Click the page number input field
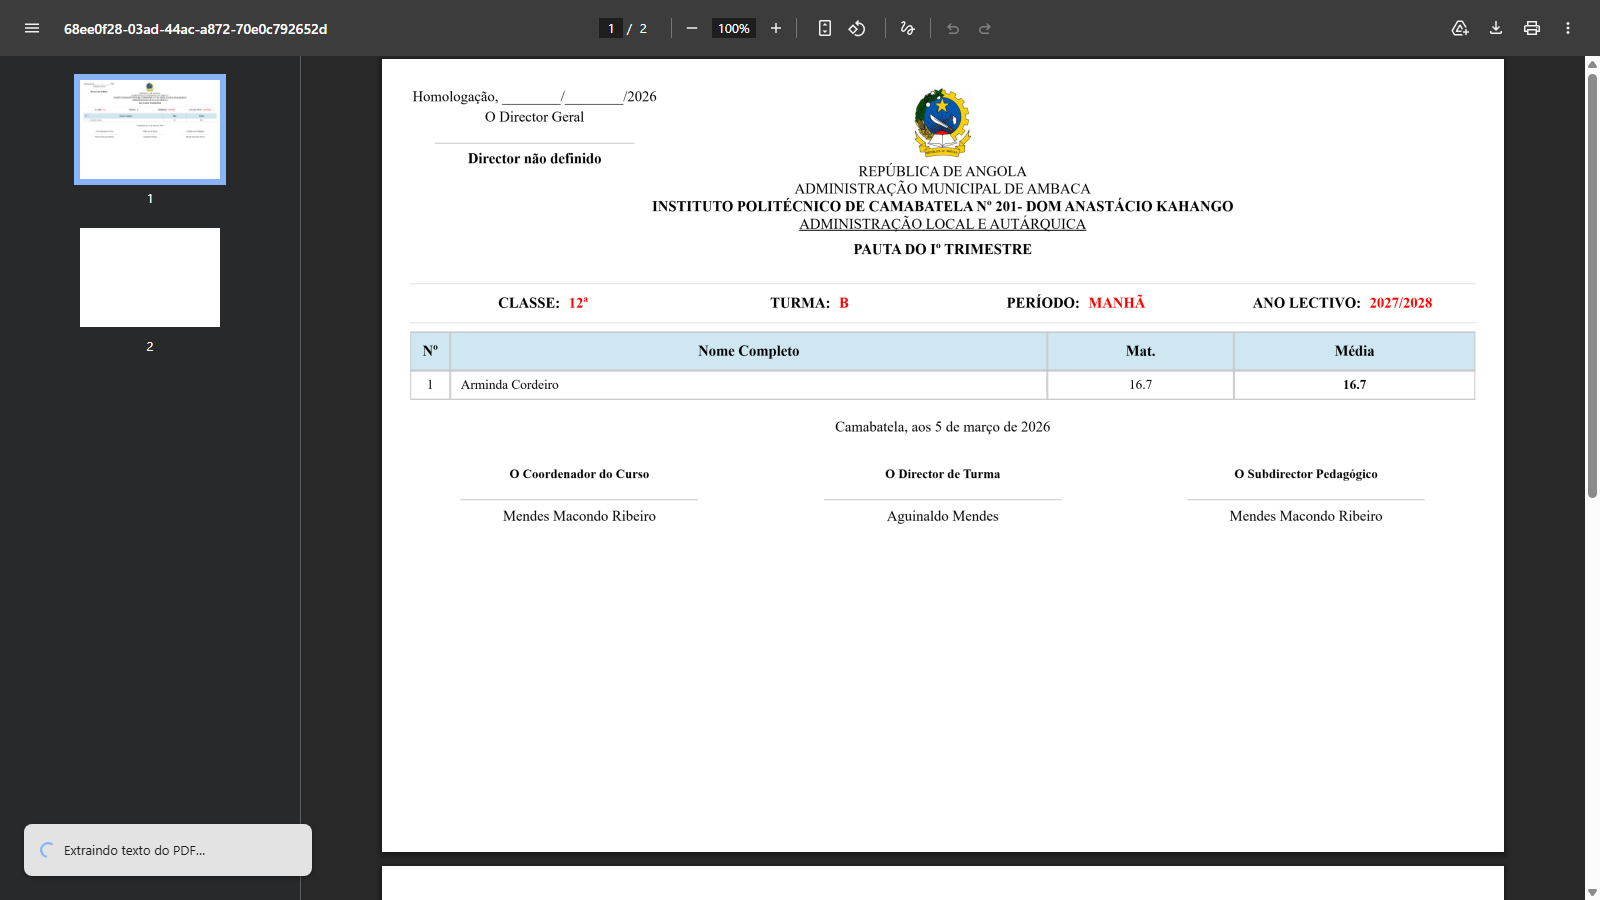1600x900 pixels. [611, 28]
